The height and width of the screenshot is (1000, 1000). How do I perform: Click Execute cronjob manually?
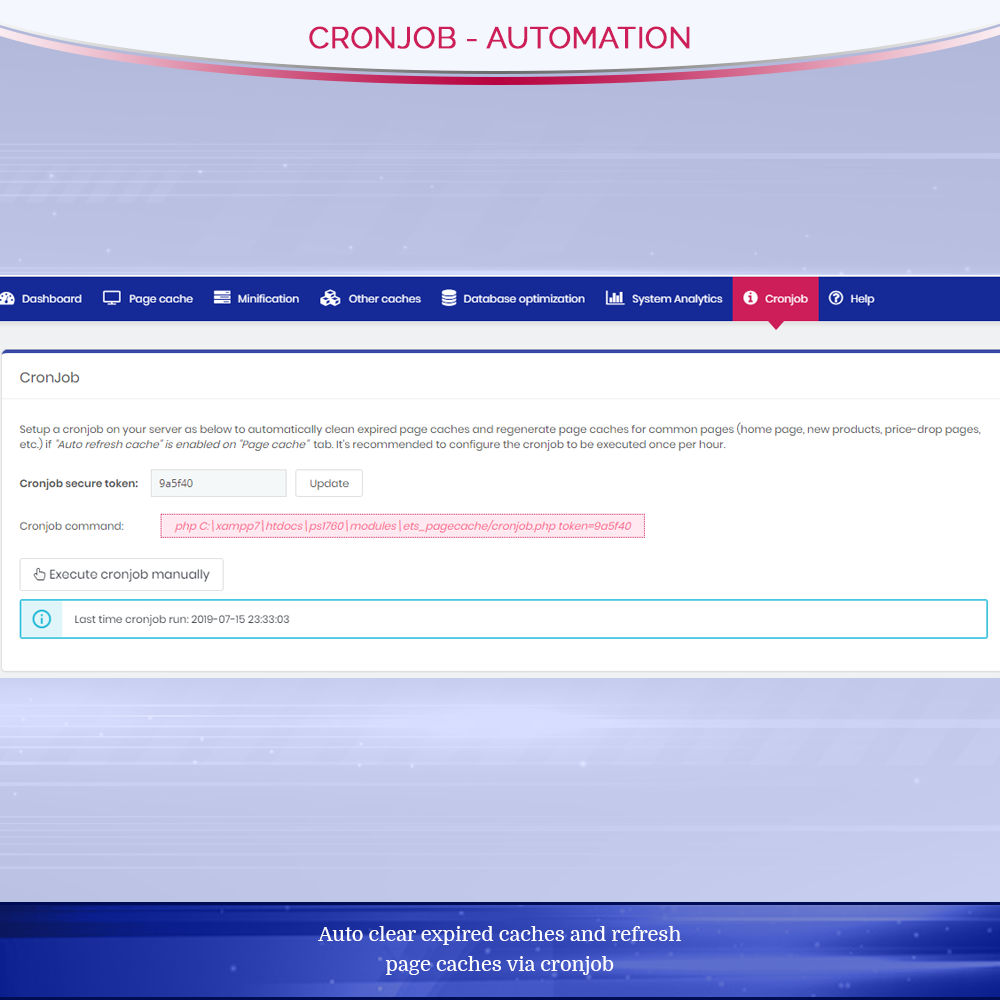click(121, 575)
